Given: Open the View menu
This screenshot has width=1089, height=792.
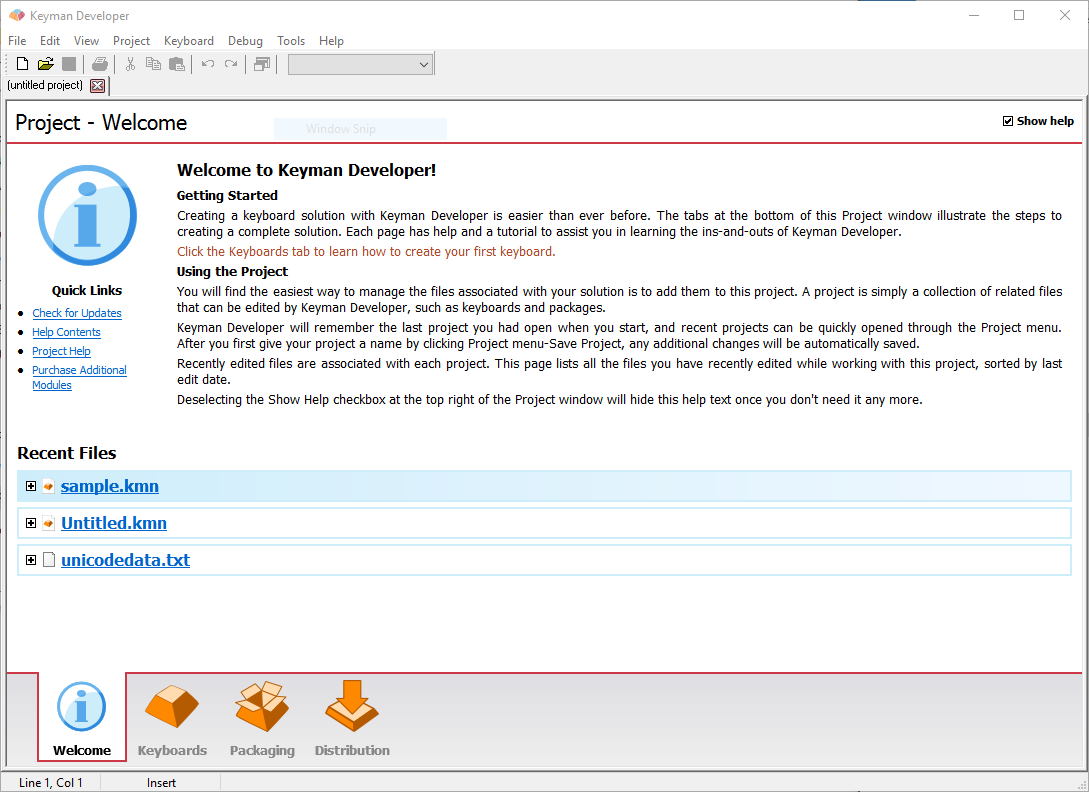Looking at the screenshot, I should [86, 41].
